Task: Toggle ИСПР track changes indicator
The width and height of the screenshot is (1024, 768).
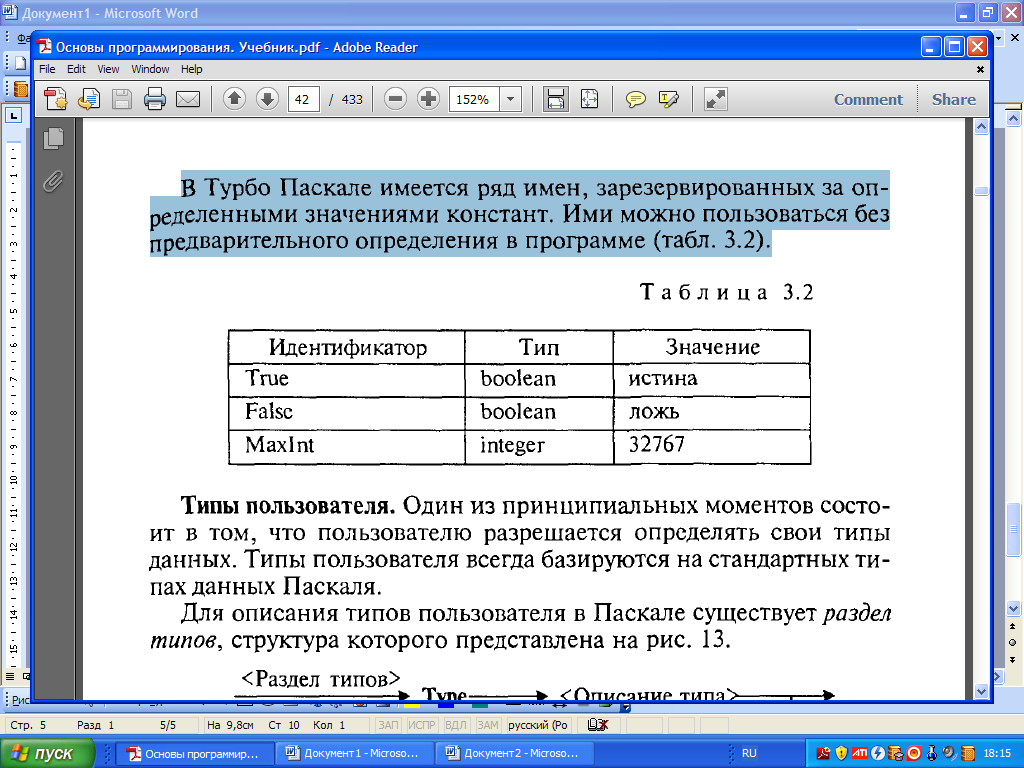Action: [x=422, y=725]
